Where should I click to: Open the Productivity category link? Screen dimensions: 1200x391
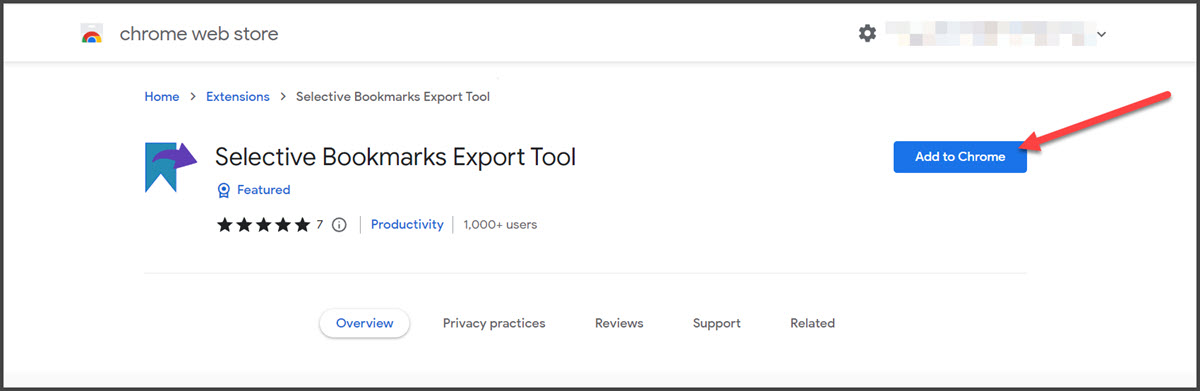coord(407,225)
